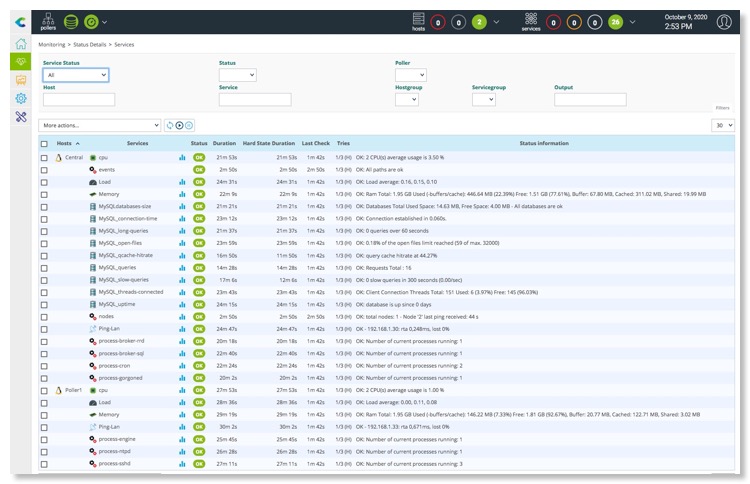
Task: Open the Administration tools sidebar icon
Action: point(20,117)
